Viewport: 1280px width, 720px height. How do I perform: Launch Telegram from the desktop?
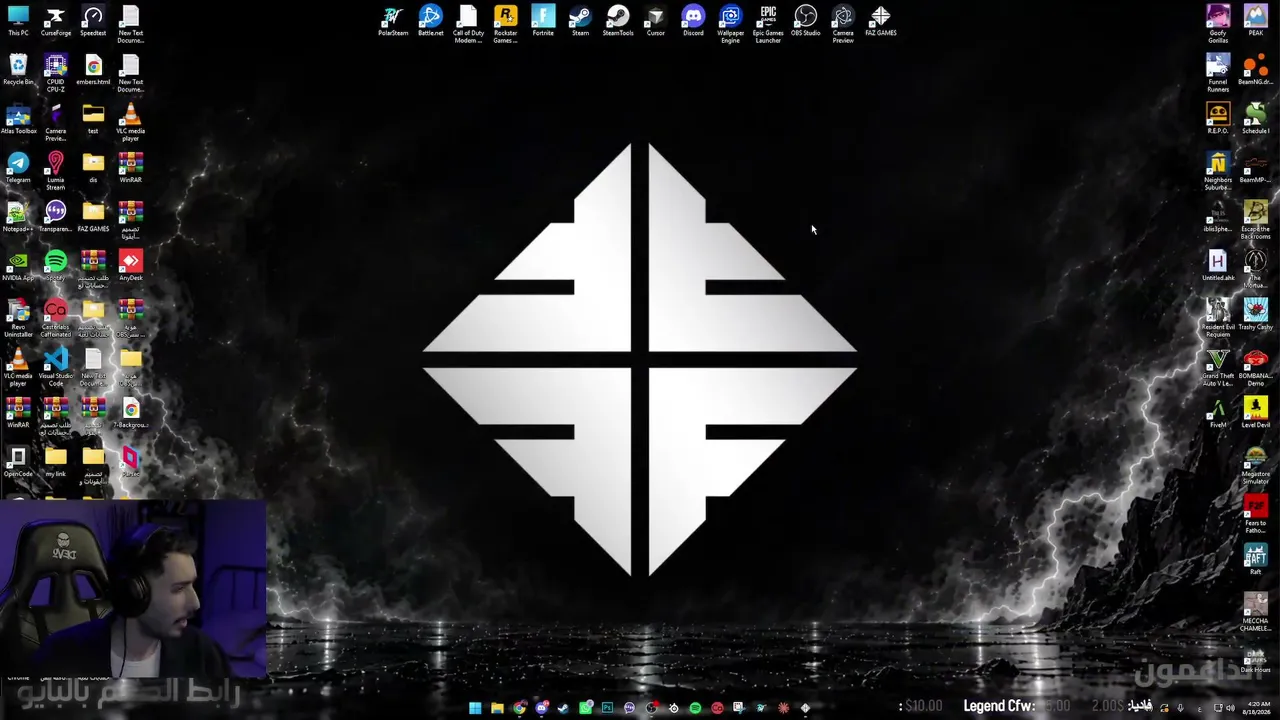(18, 168)
